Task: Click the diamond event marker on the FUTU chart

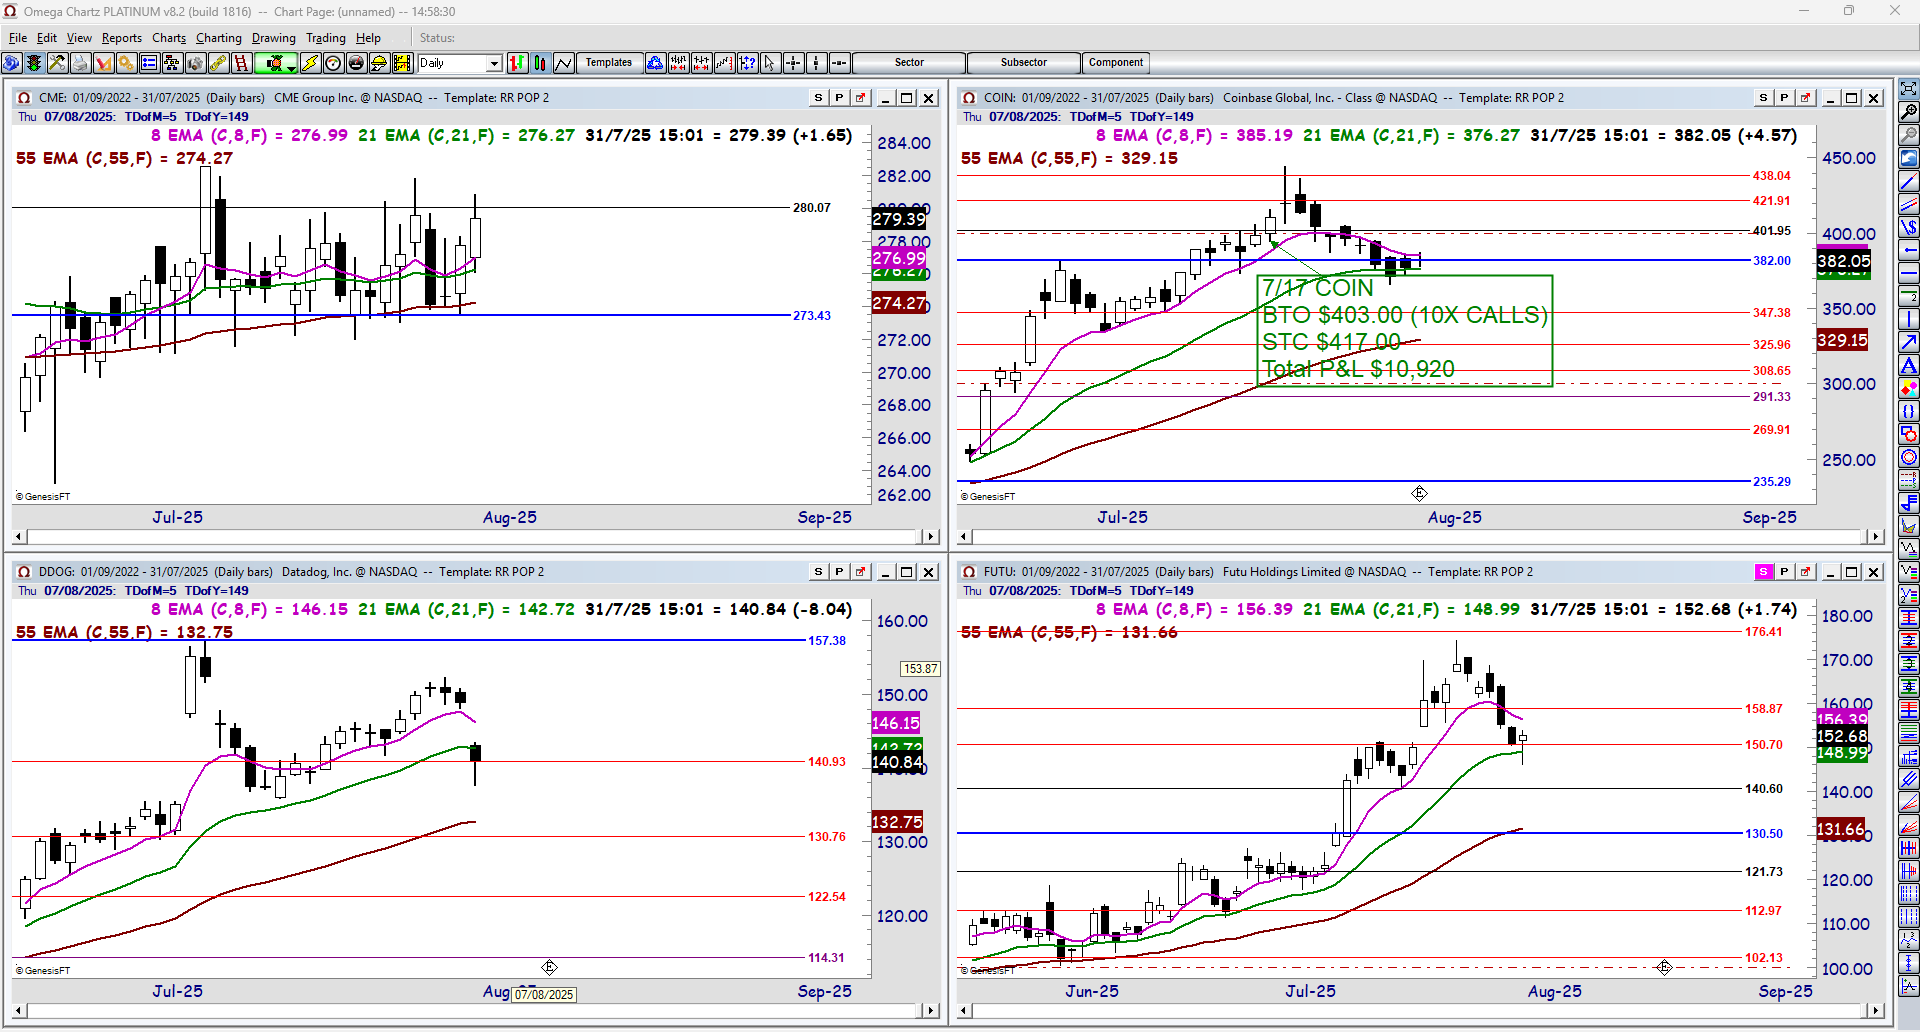Action: 1664,967
